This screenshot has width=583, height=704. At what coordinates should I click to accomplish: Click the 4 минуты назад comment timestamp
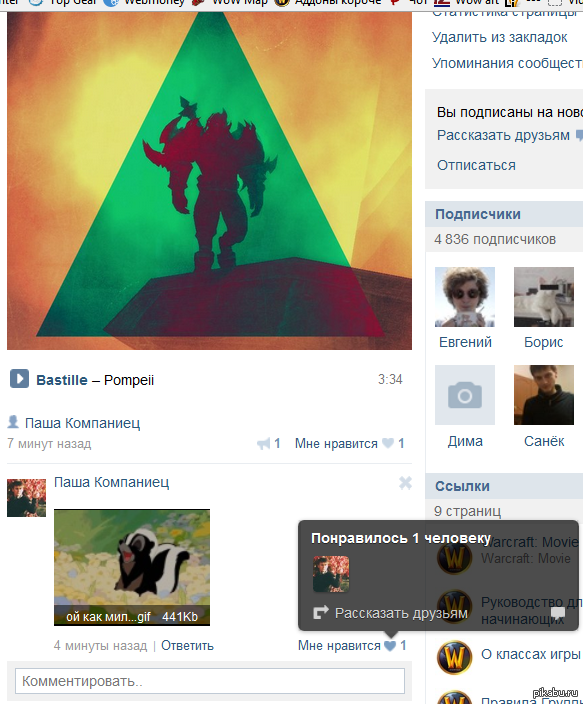click(100, 646)
